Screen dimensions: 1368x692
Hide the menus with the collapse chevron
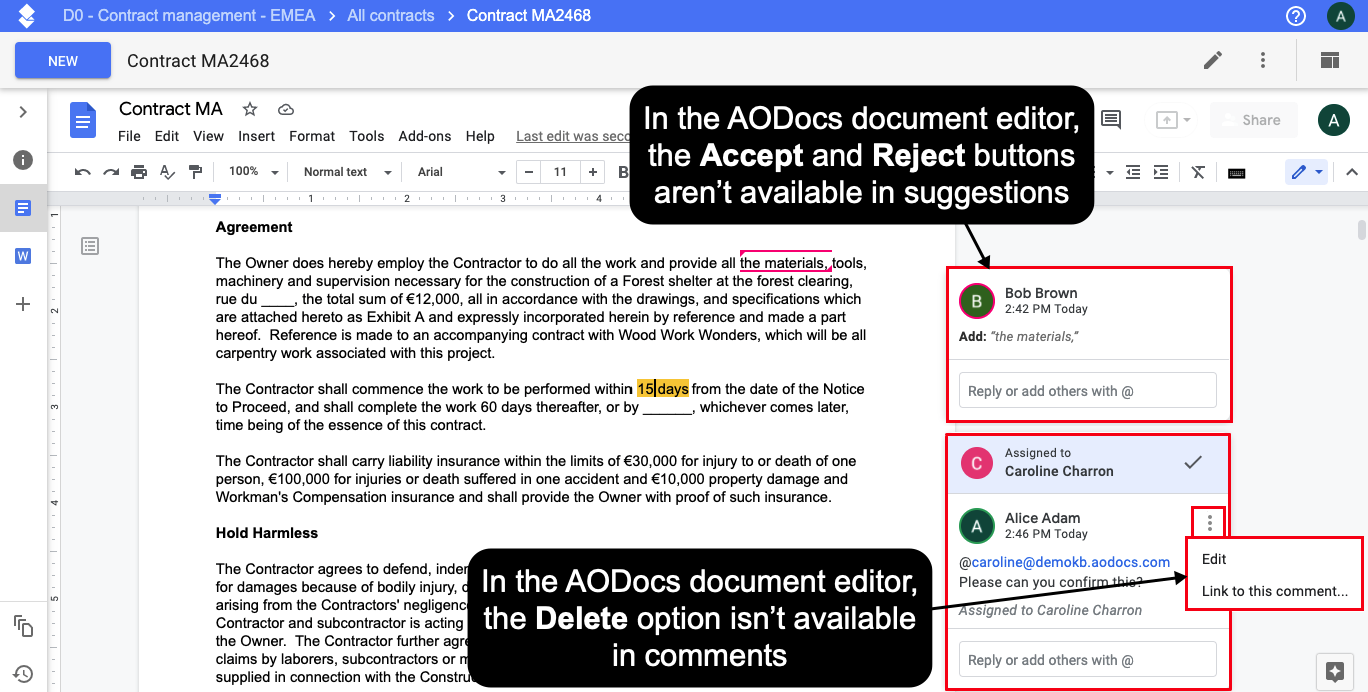coord(1352,172)
